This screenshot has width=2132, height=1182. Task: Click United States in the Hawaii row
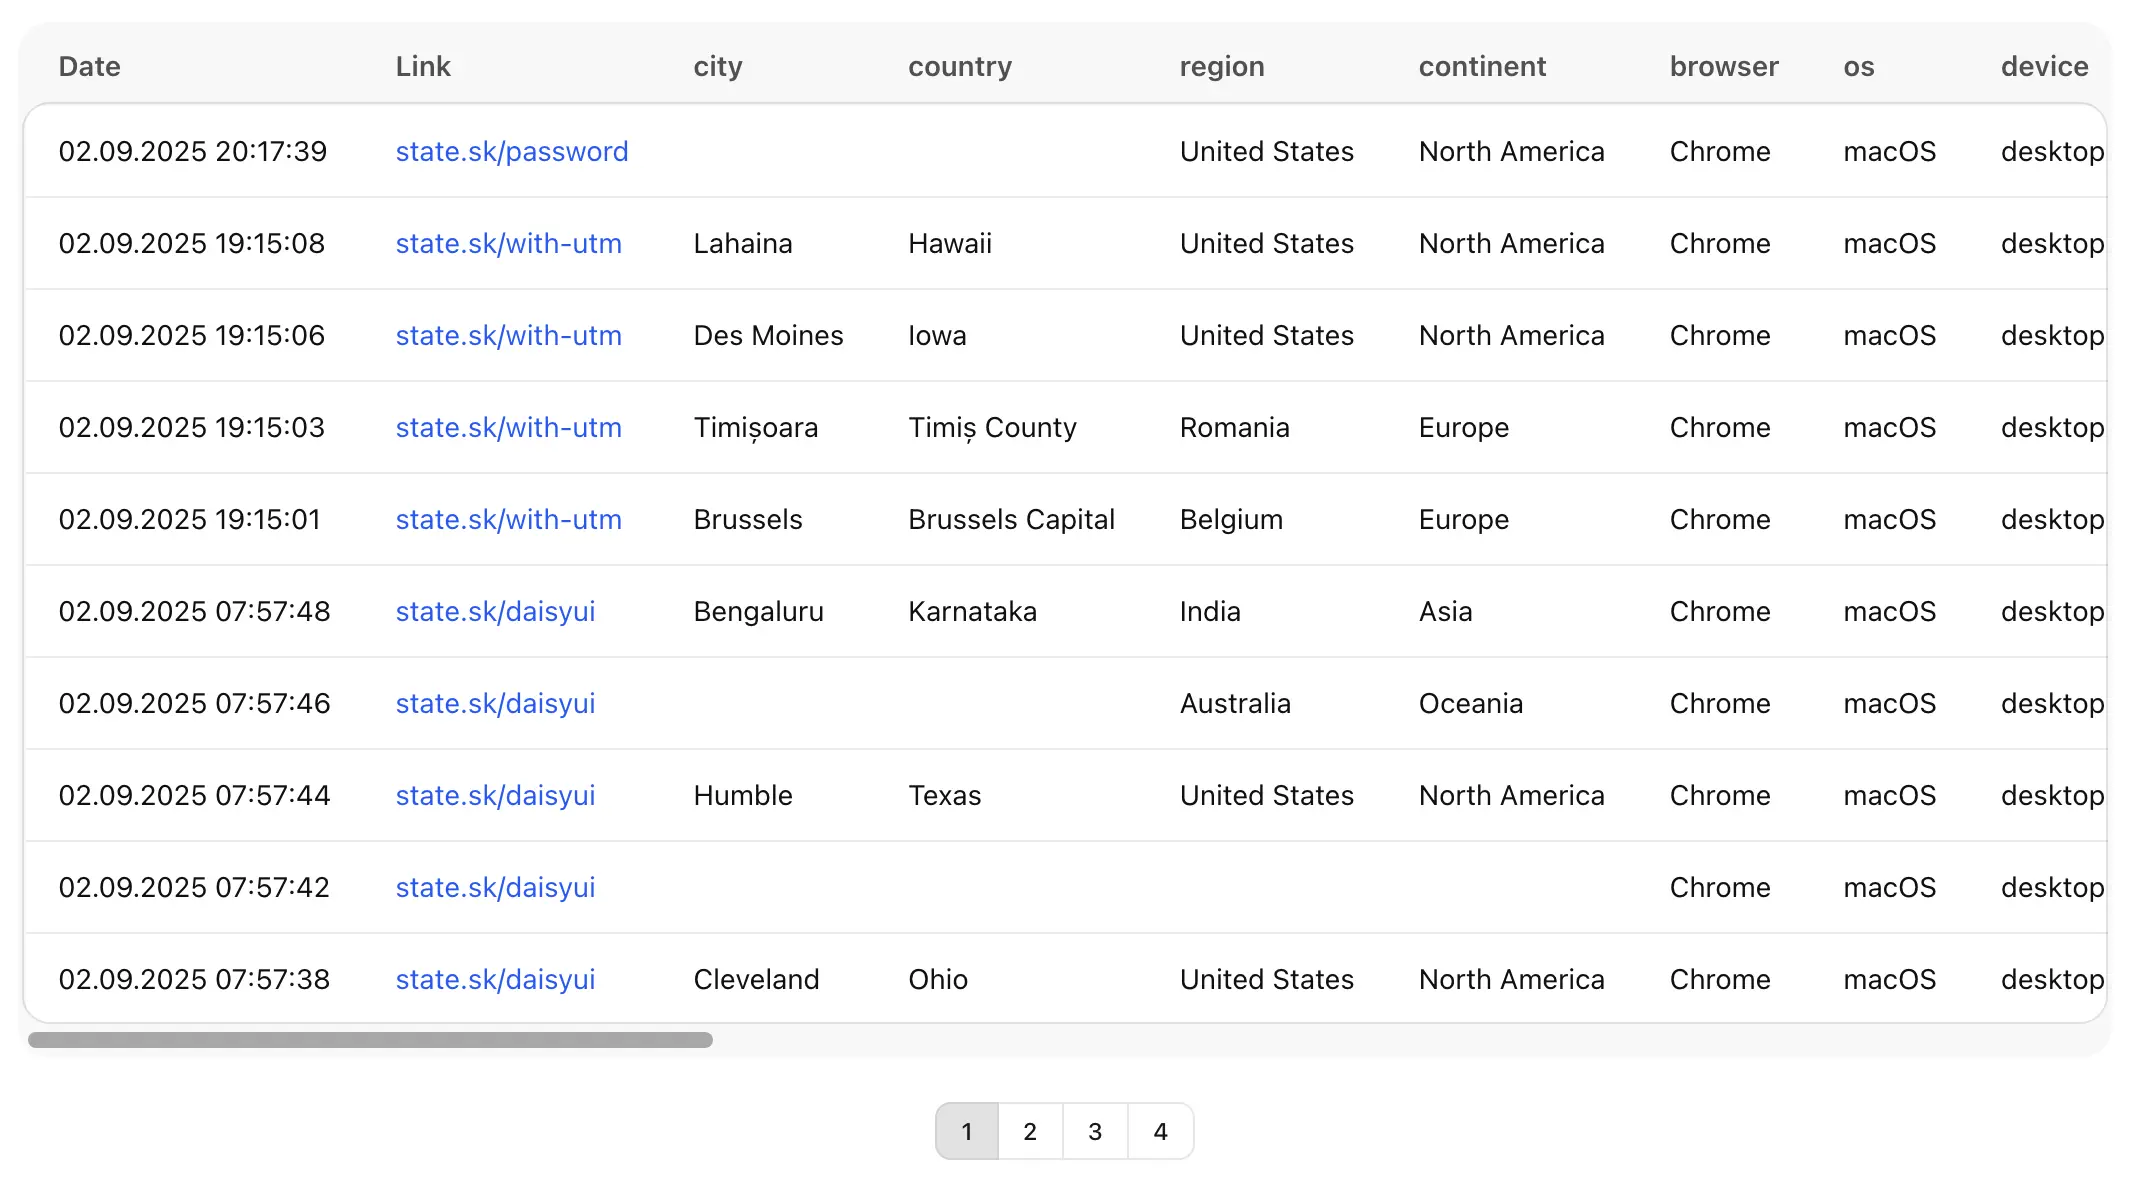click(x=1267, y=243)
